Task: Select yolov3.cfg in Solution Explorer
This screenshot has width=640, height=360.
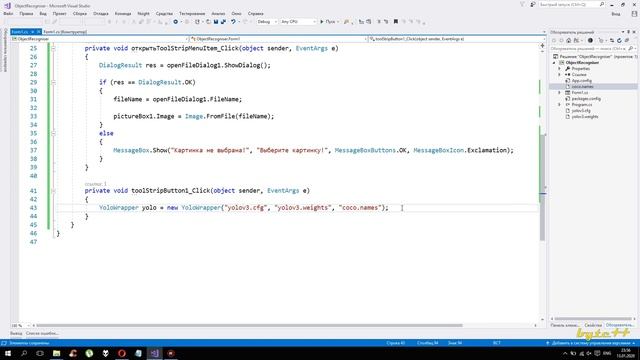Action: (x=581, y=111)
